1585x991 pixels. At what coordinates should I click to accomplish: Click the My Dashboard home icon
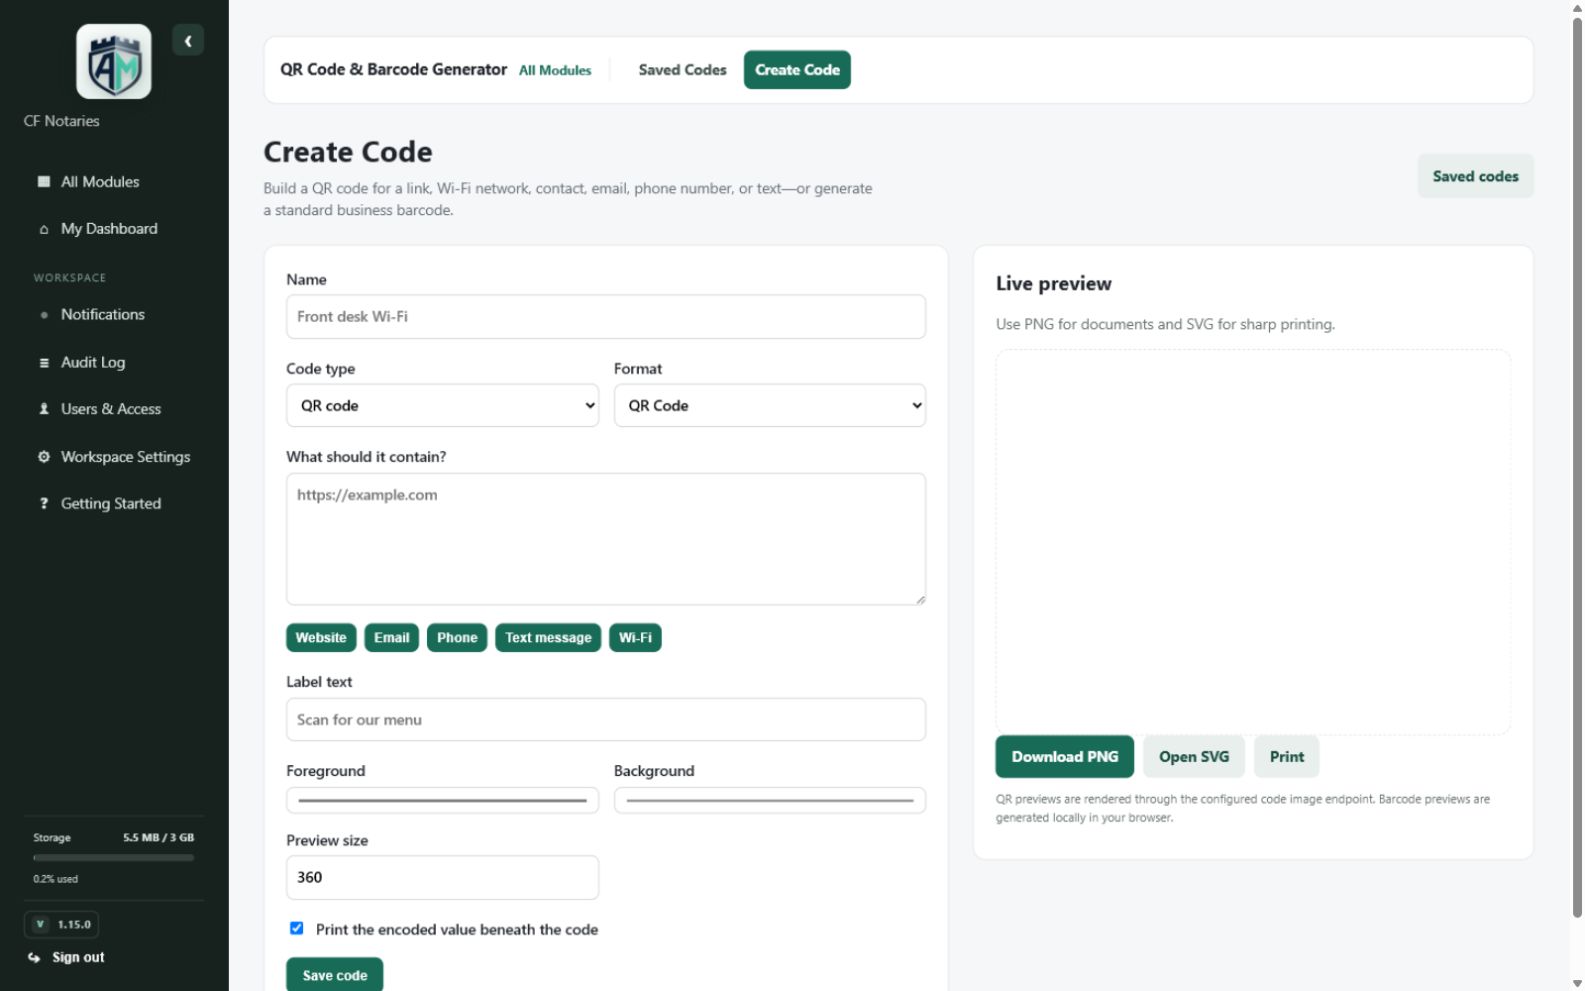(44, 229)
